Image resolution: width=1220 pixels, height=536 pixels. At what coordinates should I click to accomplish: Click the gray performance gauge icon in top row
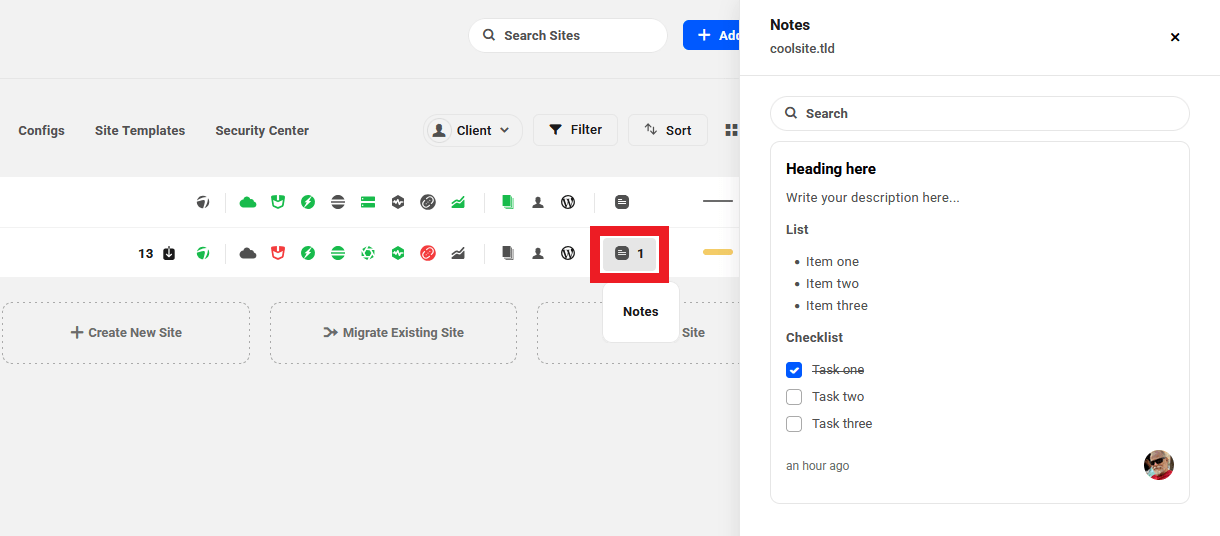[203, 202]
